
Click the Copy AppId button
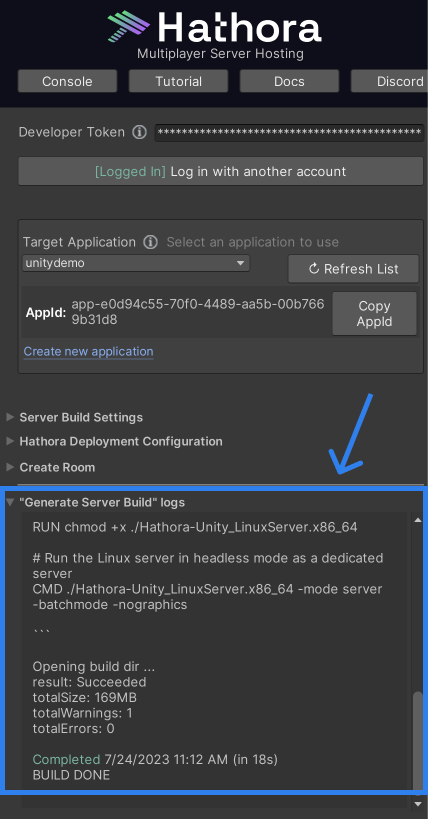374,313
